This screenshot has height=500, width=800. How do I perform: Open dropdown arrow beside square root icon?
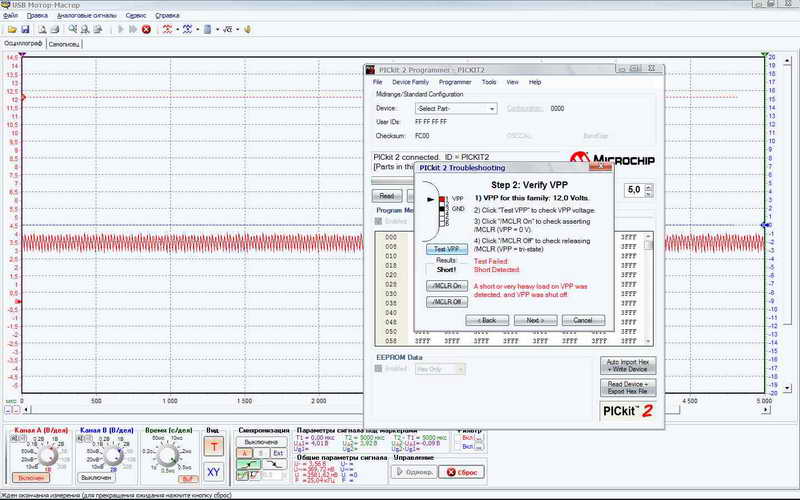click(x=237, y=30)
